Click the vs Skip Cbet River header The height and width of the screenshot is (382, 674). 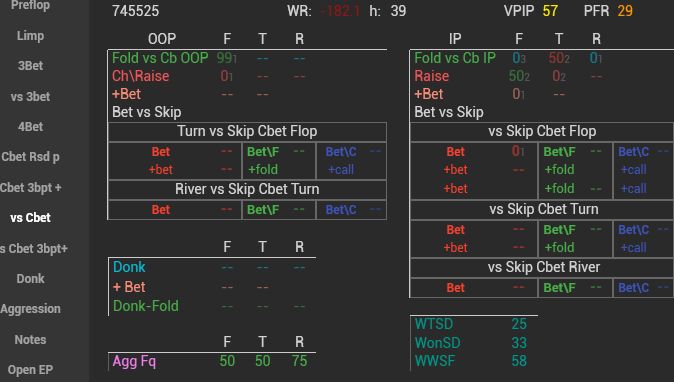click(x=544, y=267)
